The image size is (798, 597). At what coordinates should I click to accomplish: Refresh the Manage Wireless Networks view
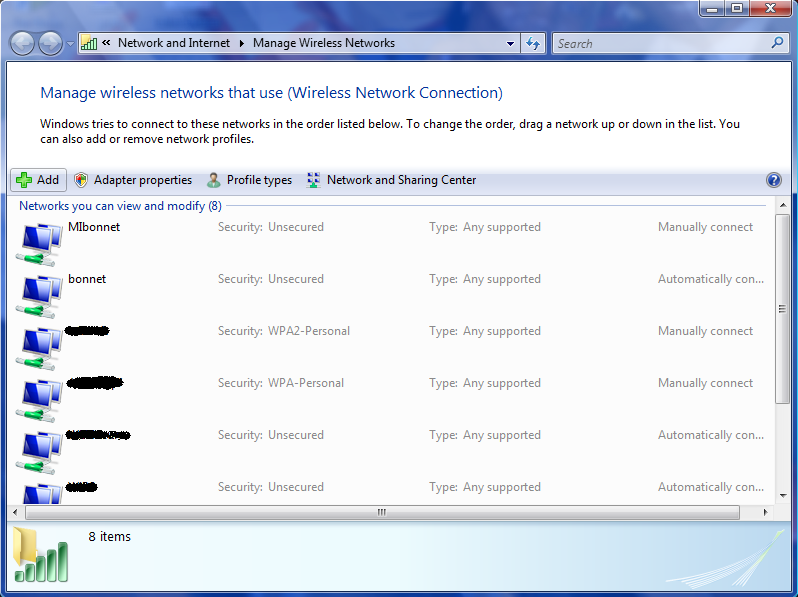point(533,43)
